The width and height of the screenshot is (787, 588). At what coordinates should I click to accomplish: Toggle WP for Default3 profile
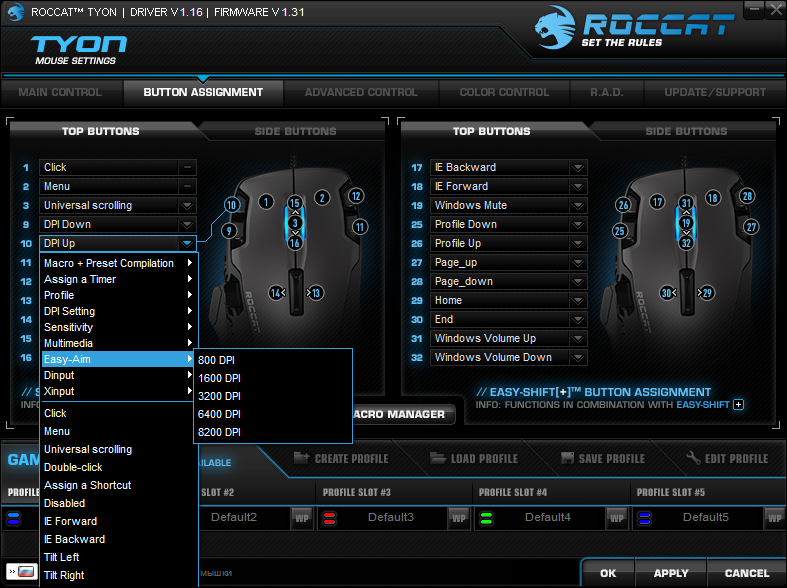click(x=459, y=518)
